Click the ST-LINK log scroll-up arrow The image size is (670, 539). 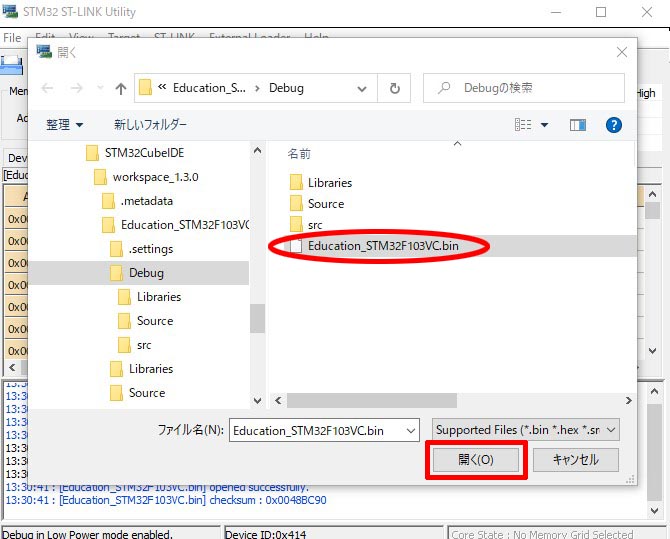point(654,391)
